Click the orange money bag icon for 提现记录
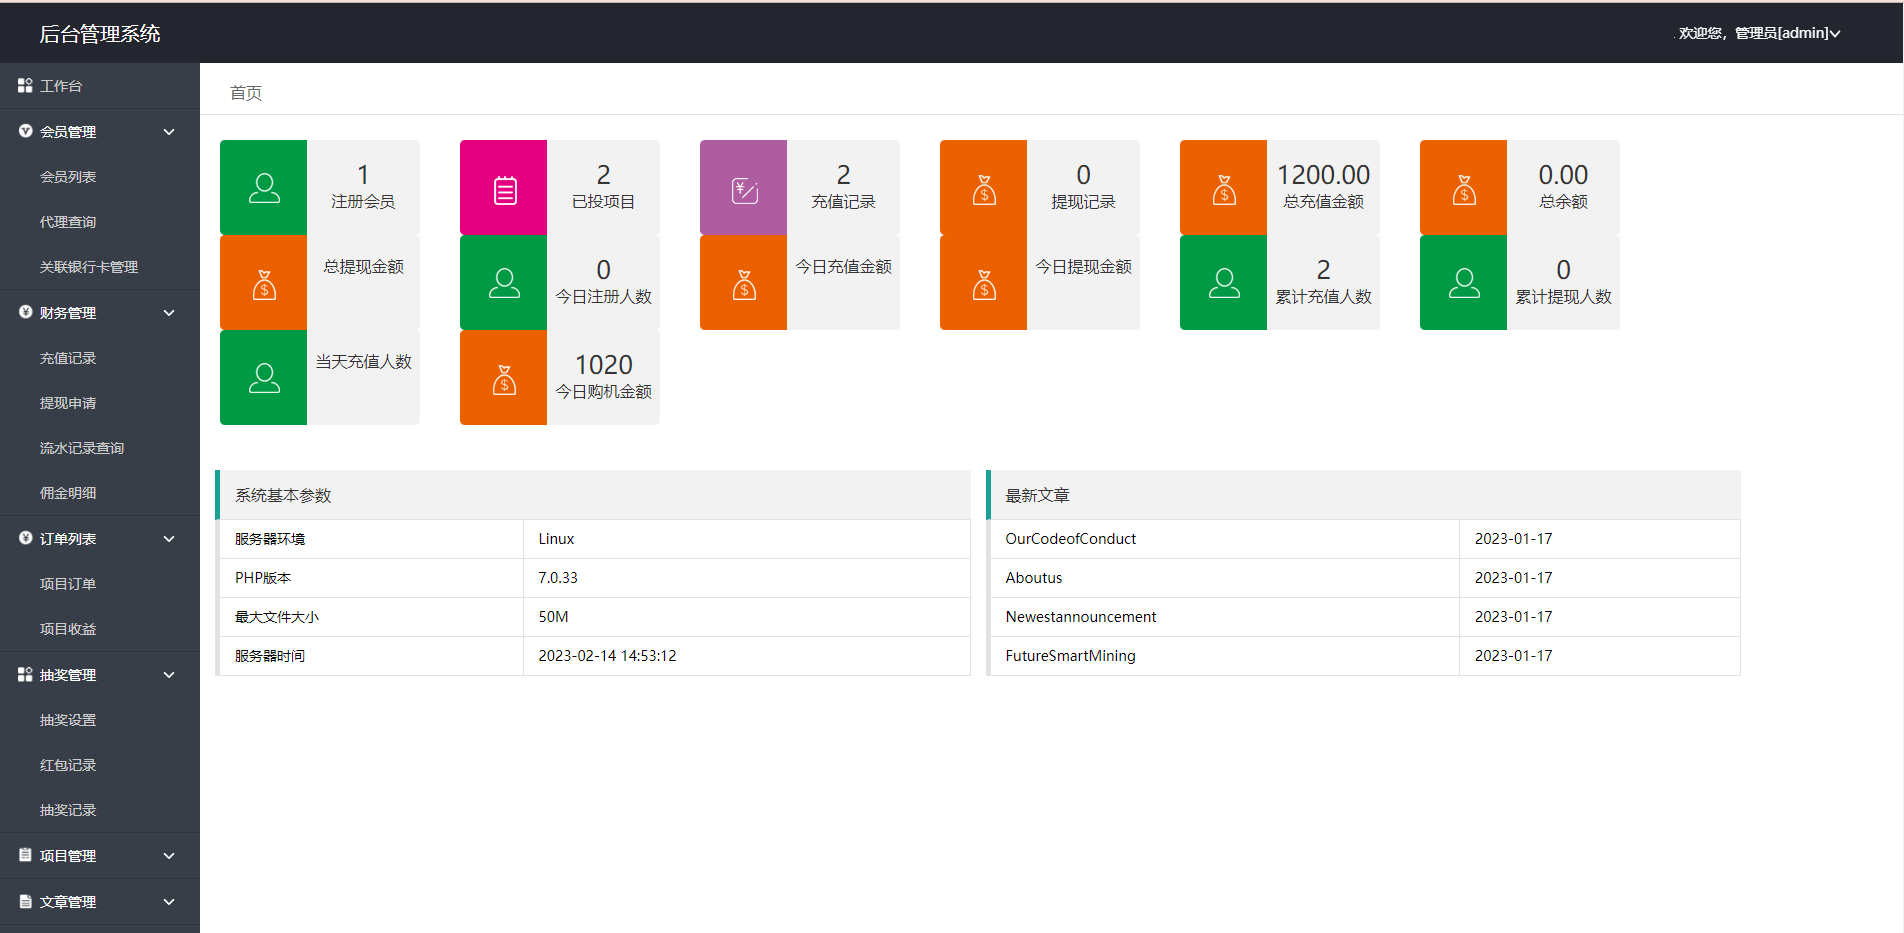 (x=984, y=188)
